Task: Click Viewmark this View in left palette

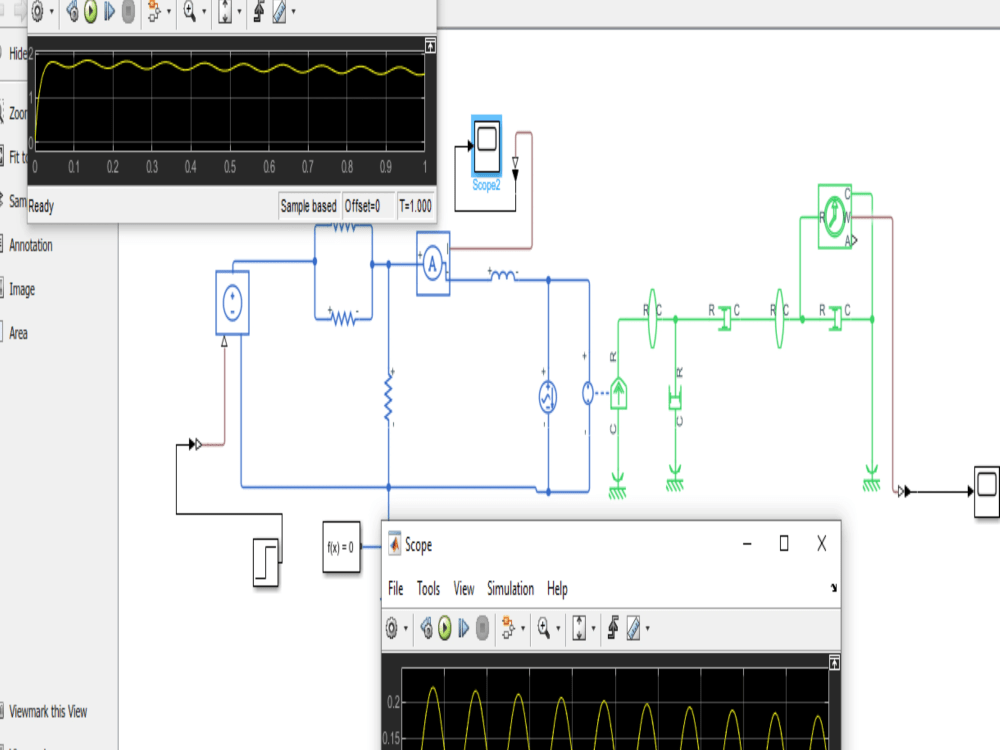Action: pos(48,711)
